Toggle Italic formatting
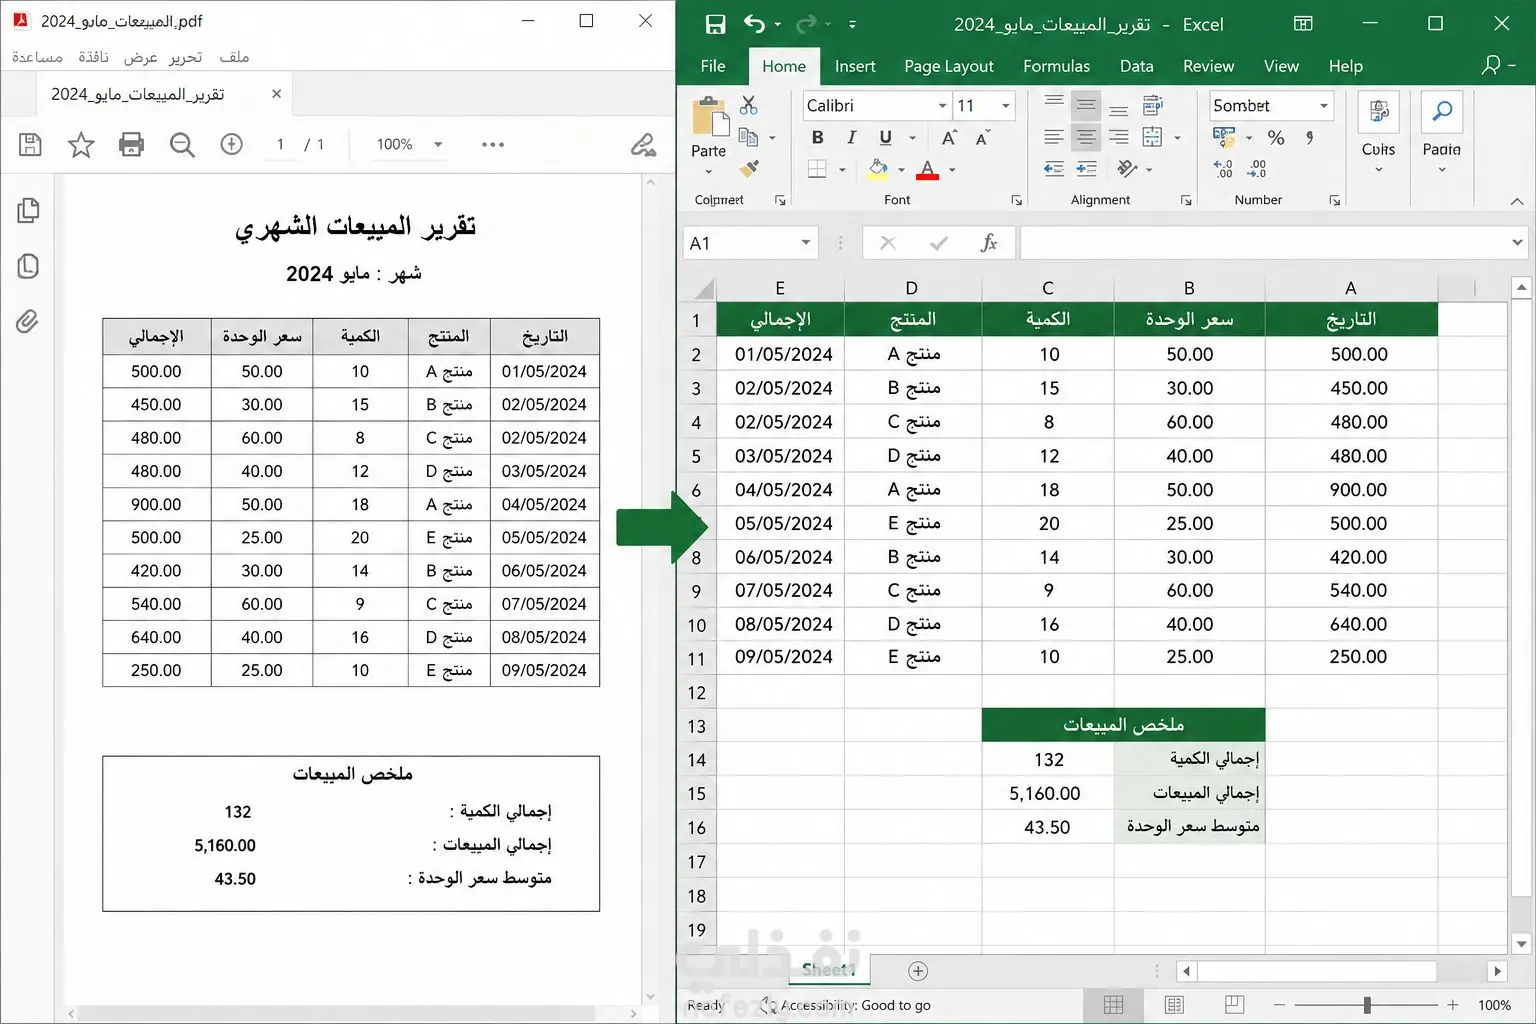The image size is (1536, 1024). tap(851, 138)
